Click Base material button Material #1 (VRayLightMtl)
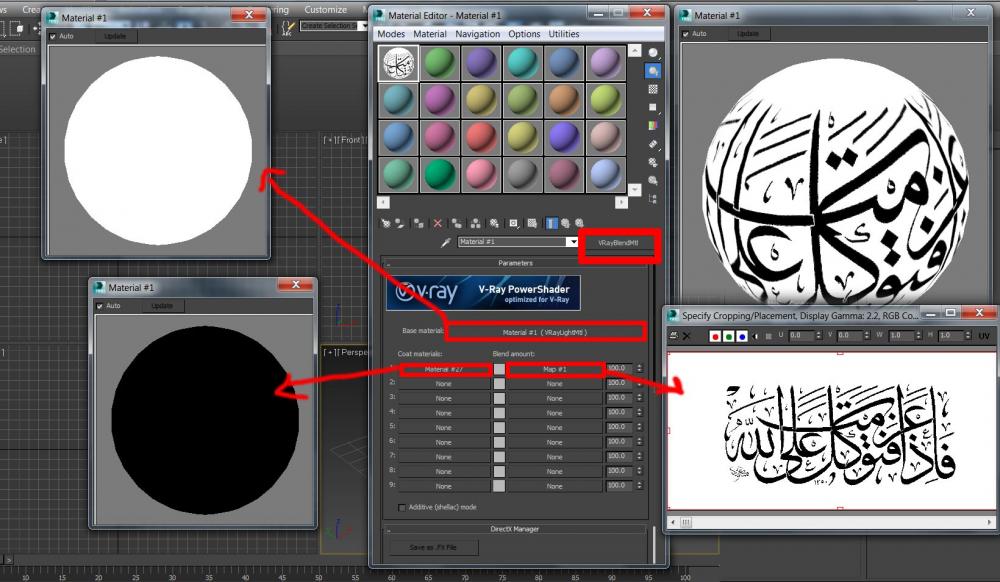Viewport: 1000px width, 582px height. pos(545,332)
